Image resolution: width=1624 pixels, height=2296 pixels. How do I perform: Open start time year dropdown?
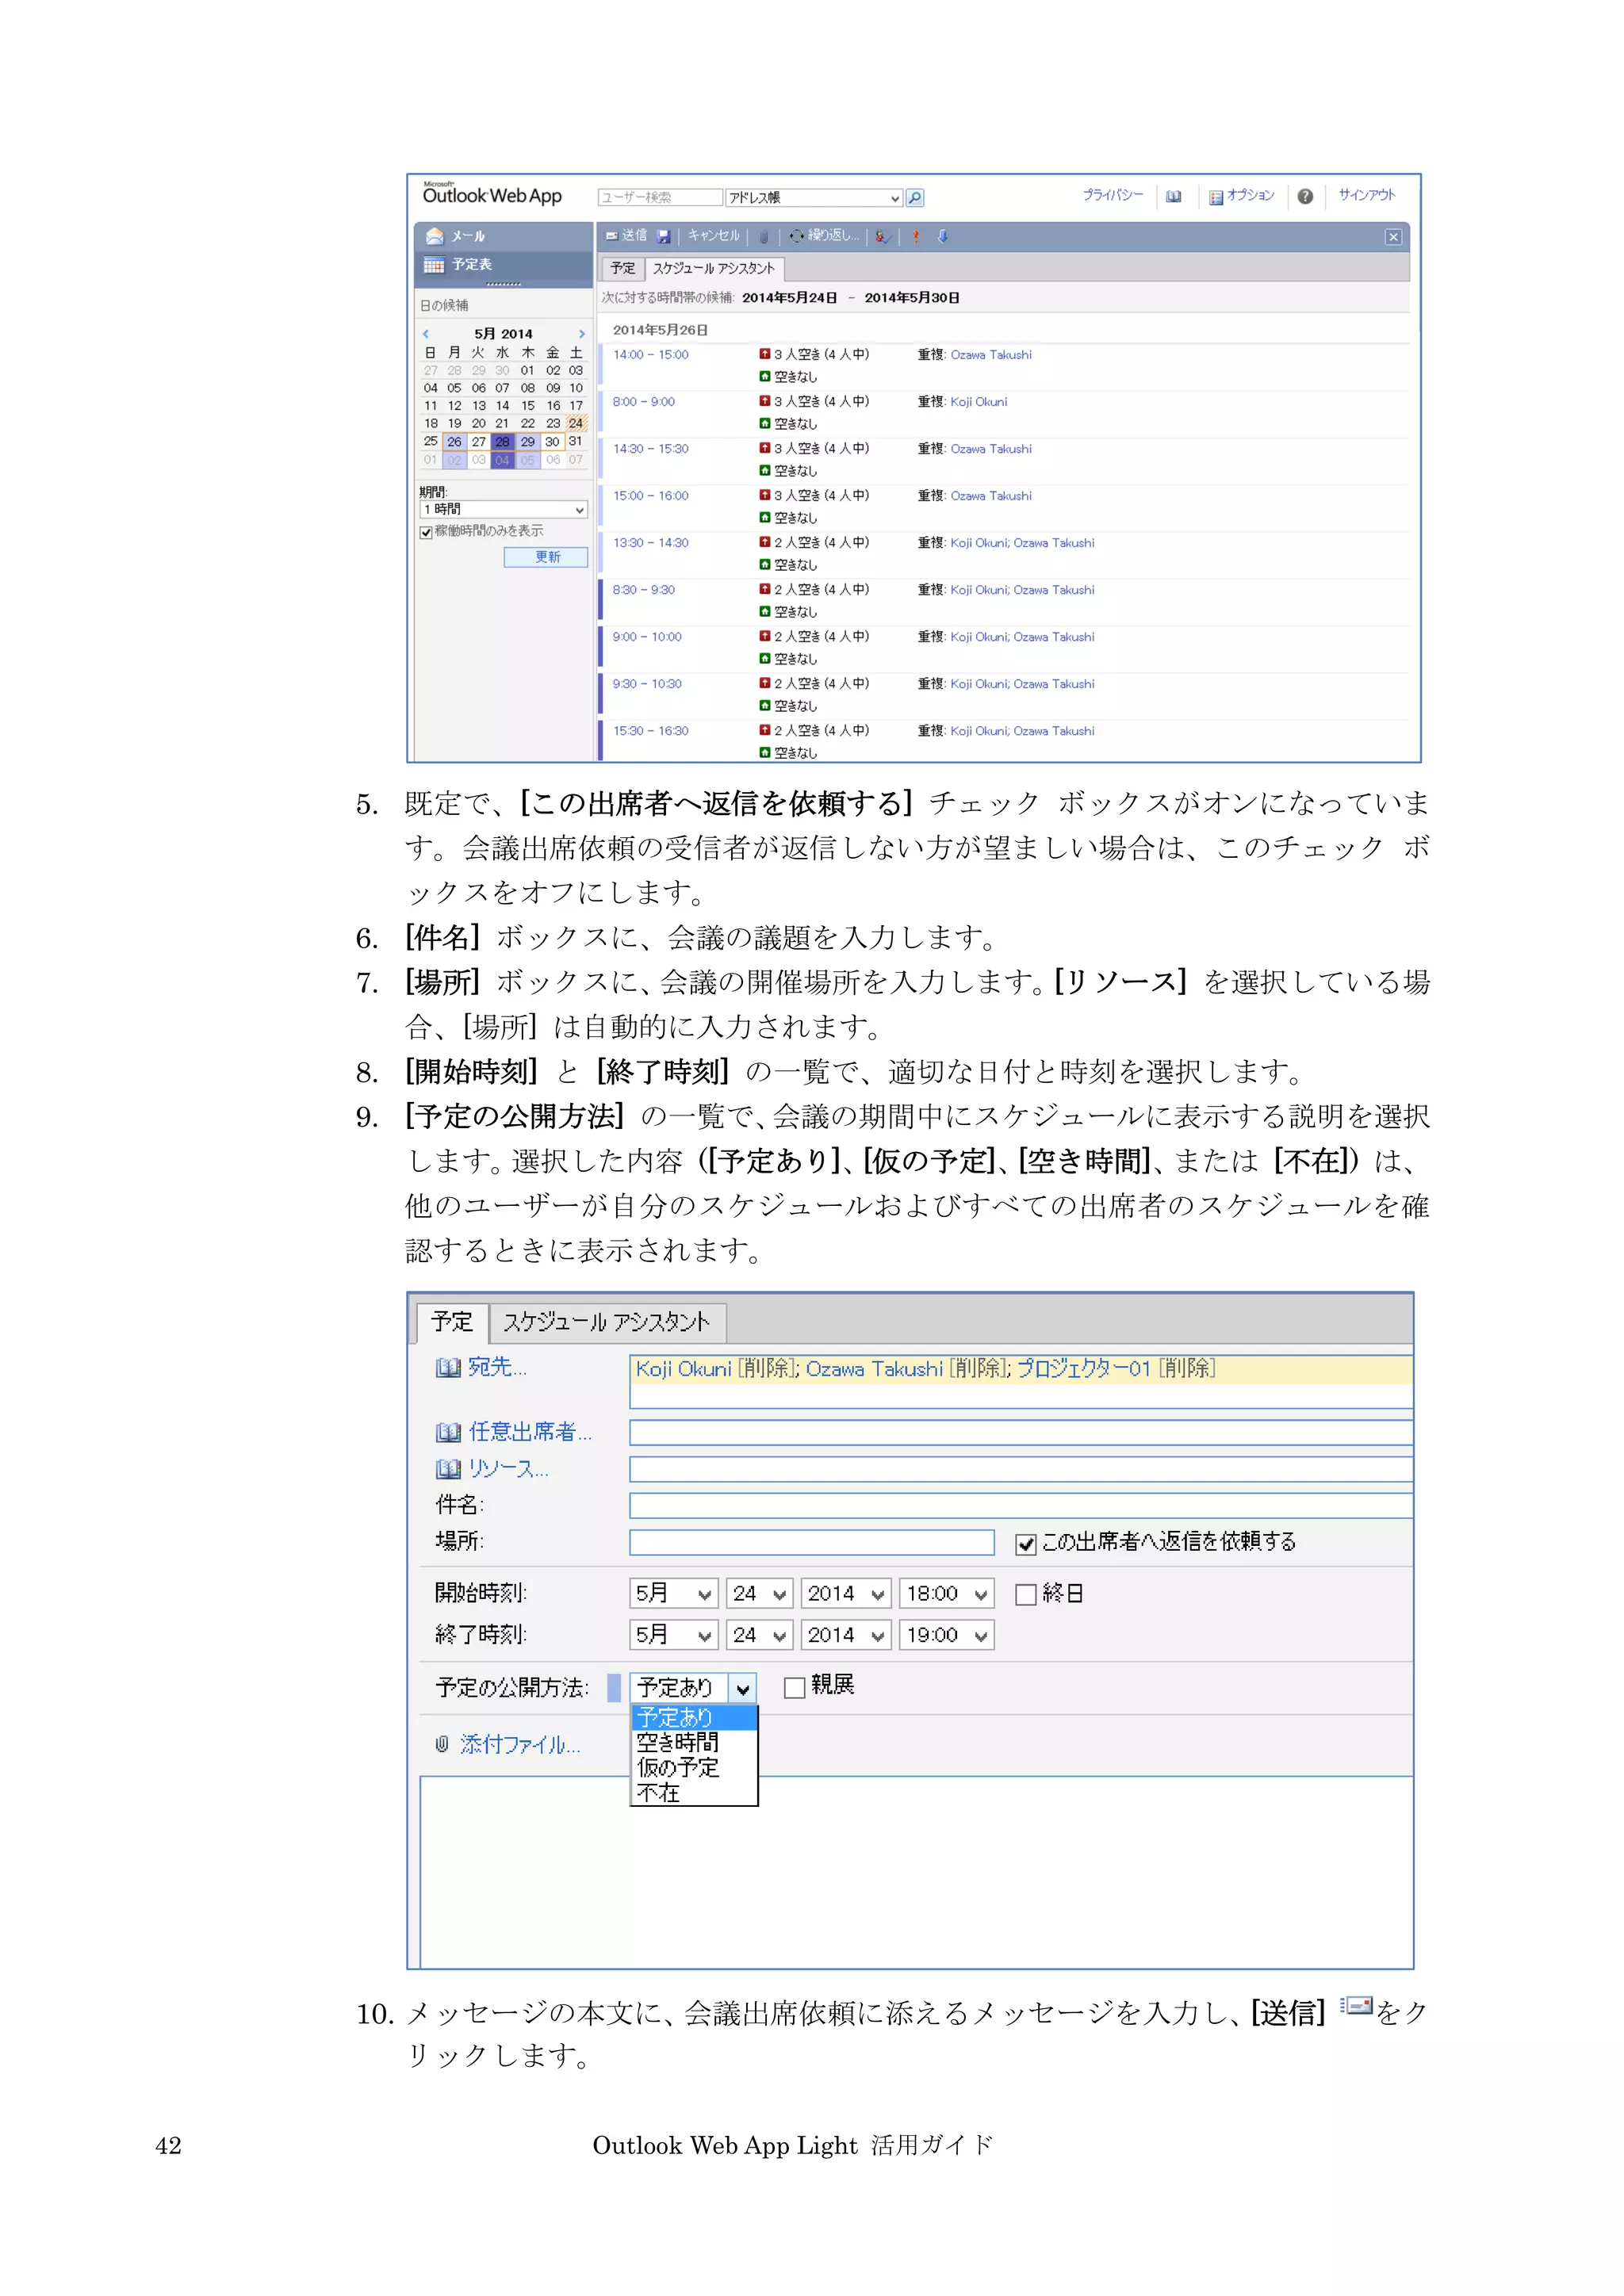[846, 1594]
